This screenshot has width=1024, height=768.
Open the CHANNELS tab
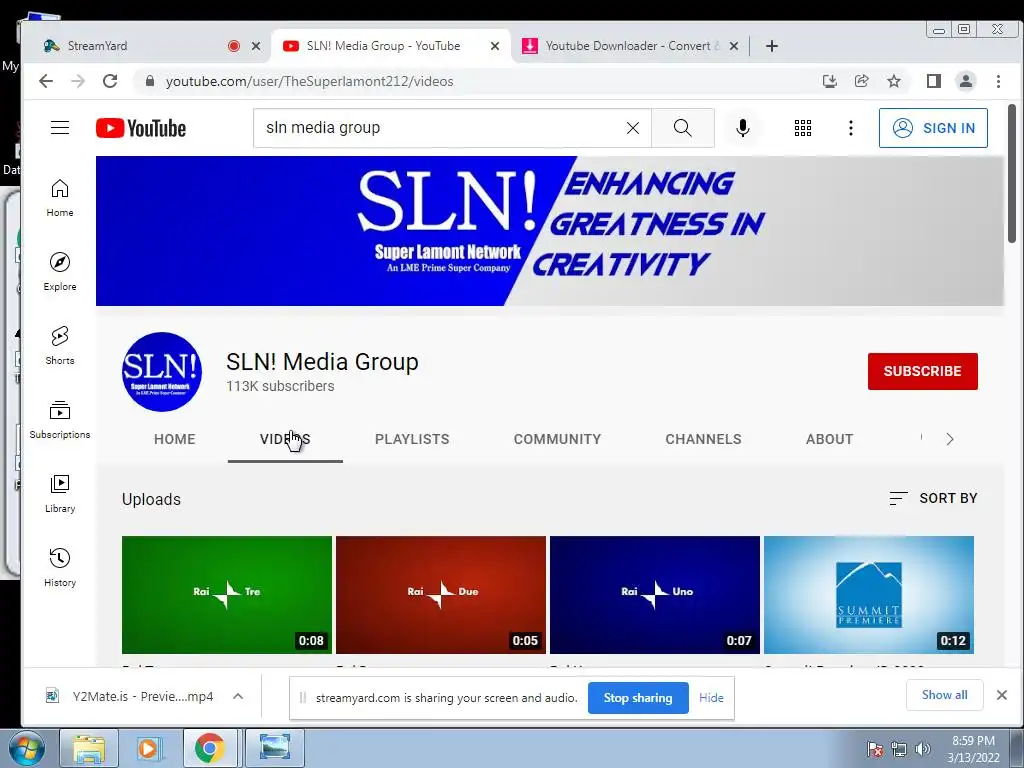[703, 439]
